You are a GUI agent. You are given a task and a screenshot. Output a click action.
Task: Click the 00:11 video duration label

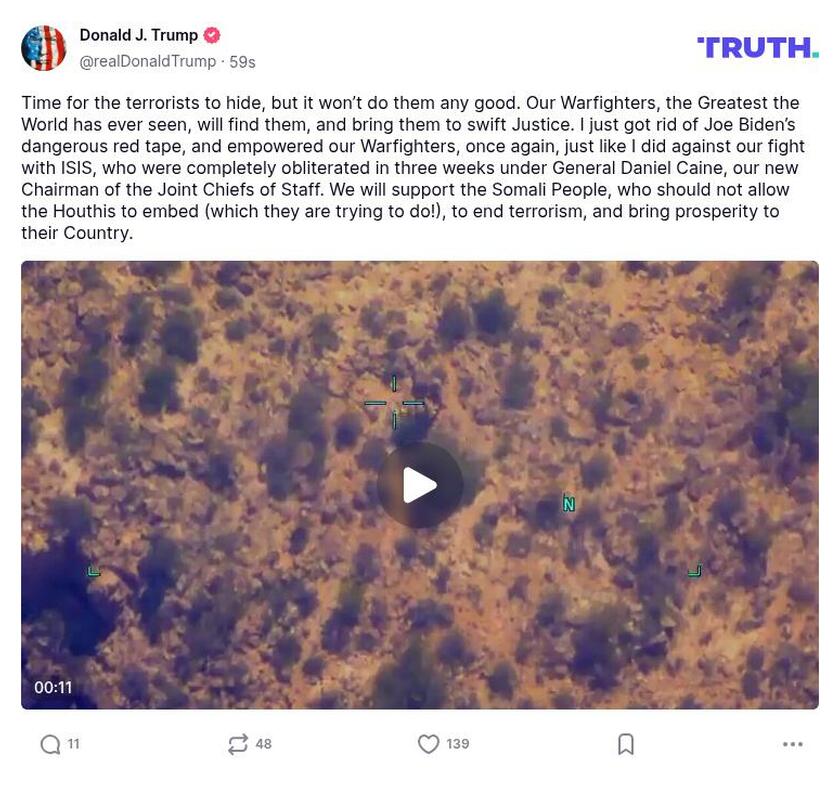[x=53, y=687]
